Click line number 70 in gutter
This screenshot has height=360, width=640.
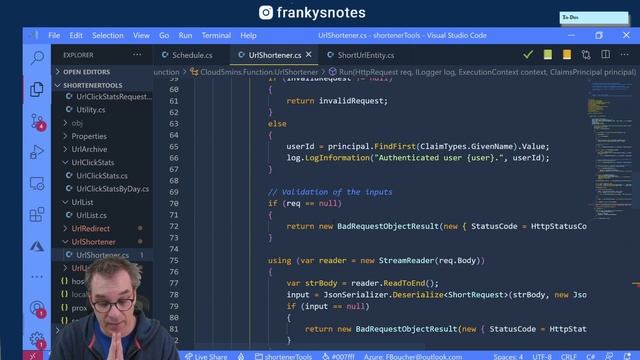(x=174, y=203)
